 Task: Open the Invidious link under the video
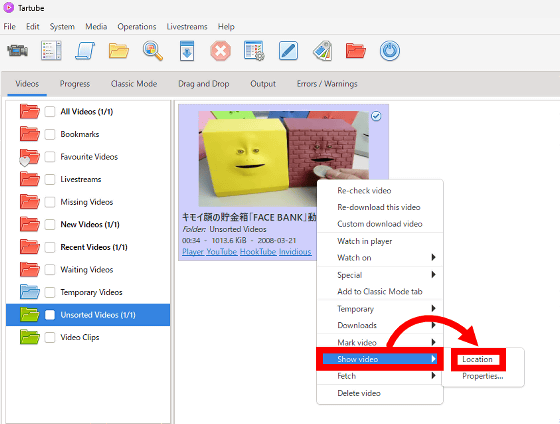click(x=295, y=252)
